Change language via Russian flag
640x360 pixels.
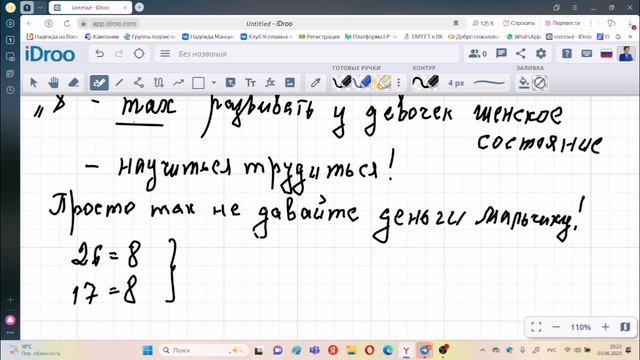pos(606,54)
